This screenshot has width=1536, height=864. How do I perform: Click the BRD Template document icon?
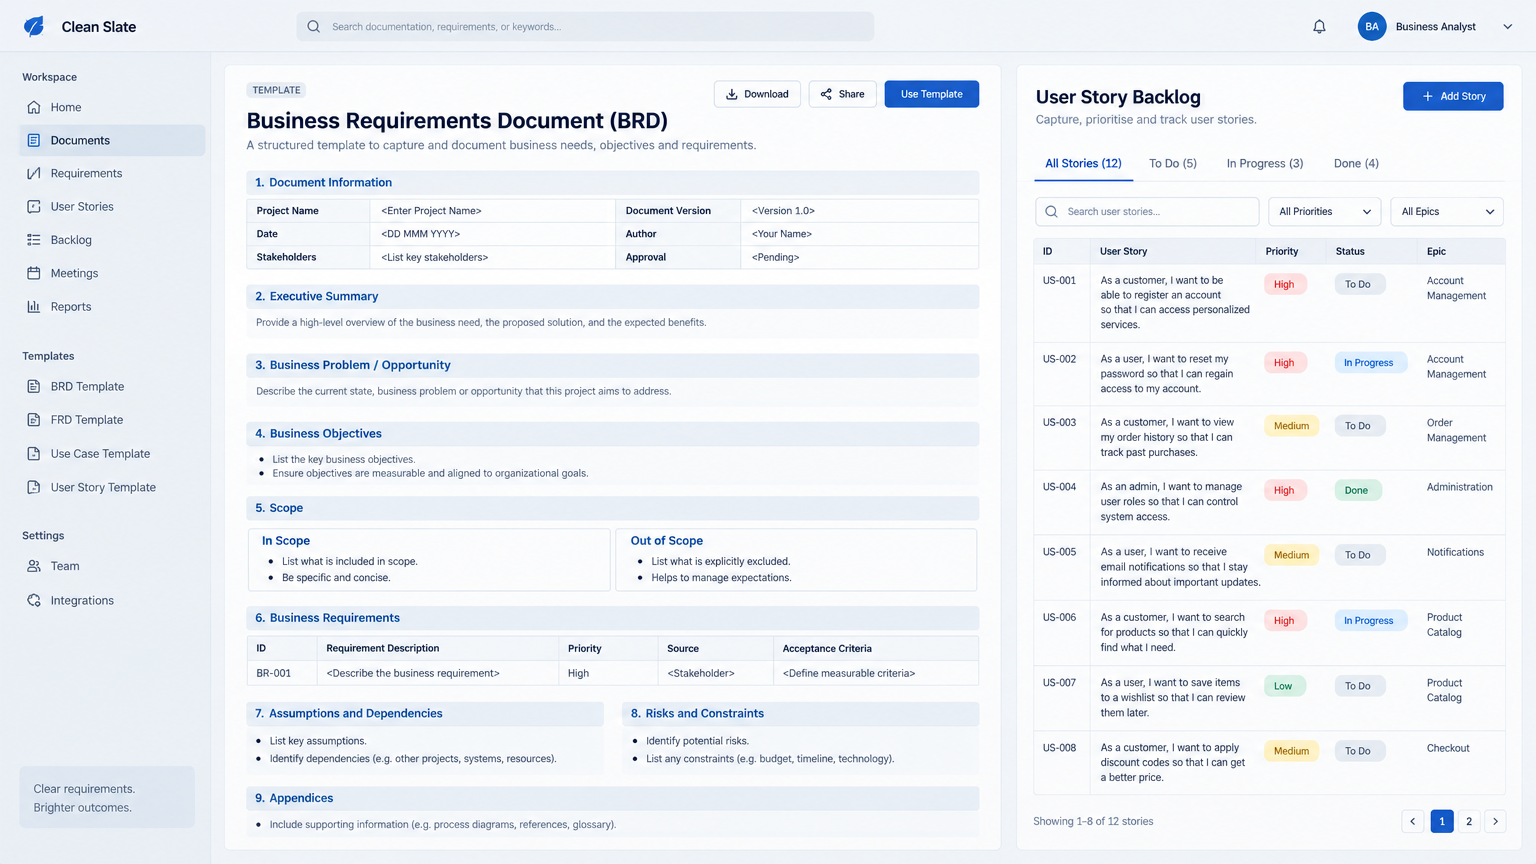[x=34, y=386]
